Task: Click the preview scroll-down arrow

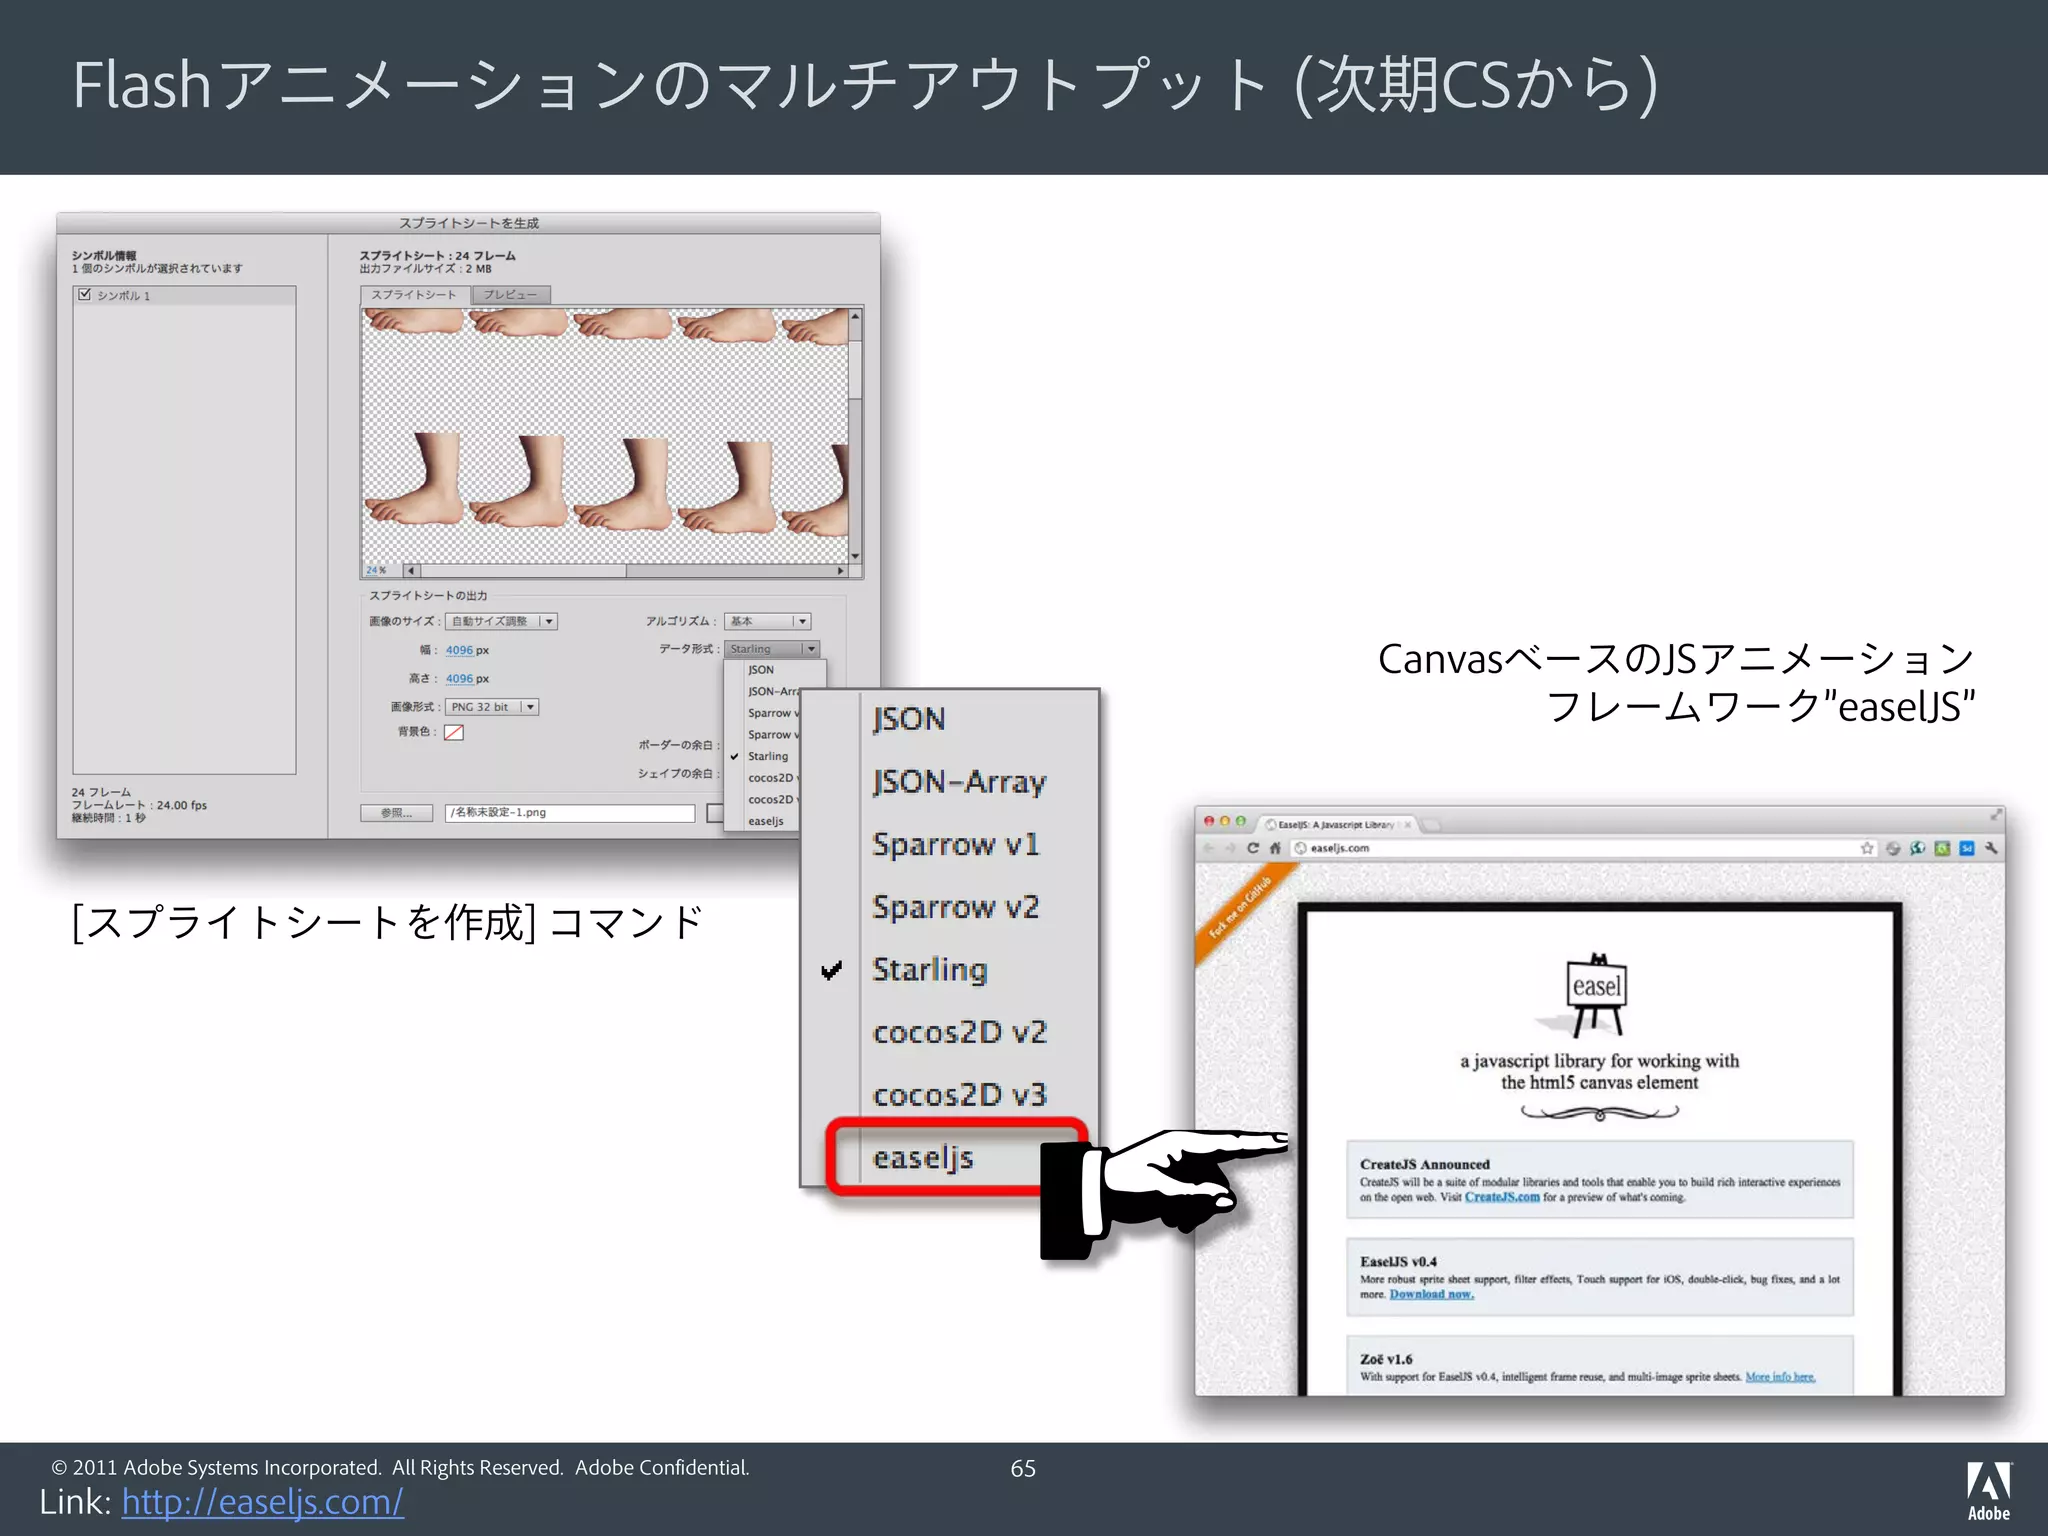Action: pos(855,556)
